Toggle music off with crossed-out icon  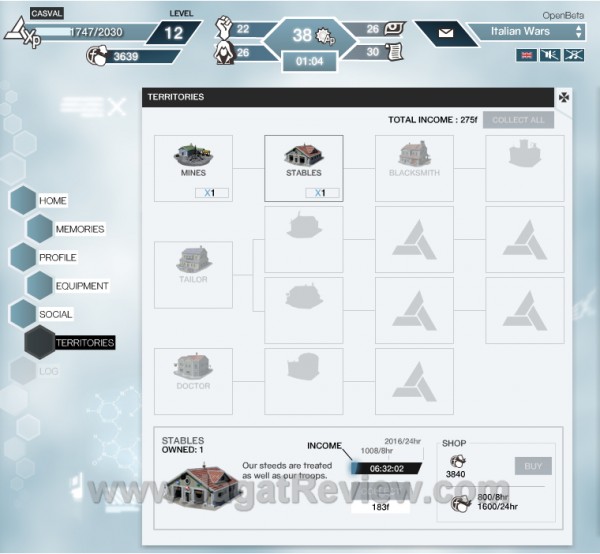[574, 55]
